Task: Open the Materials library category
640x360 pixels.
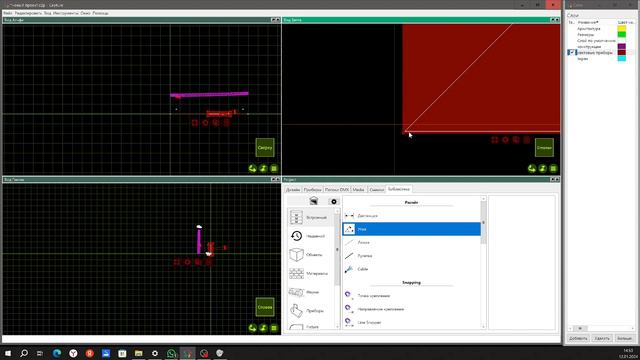Action: coord(310,273)
